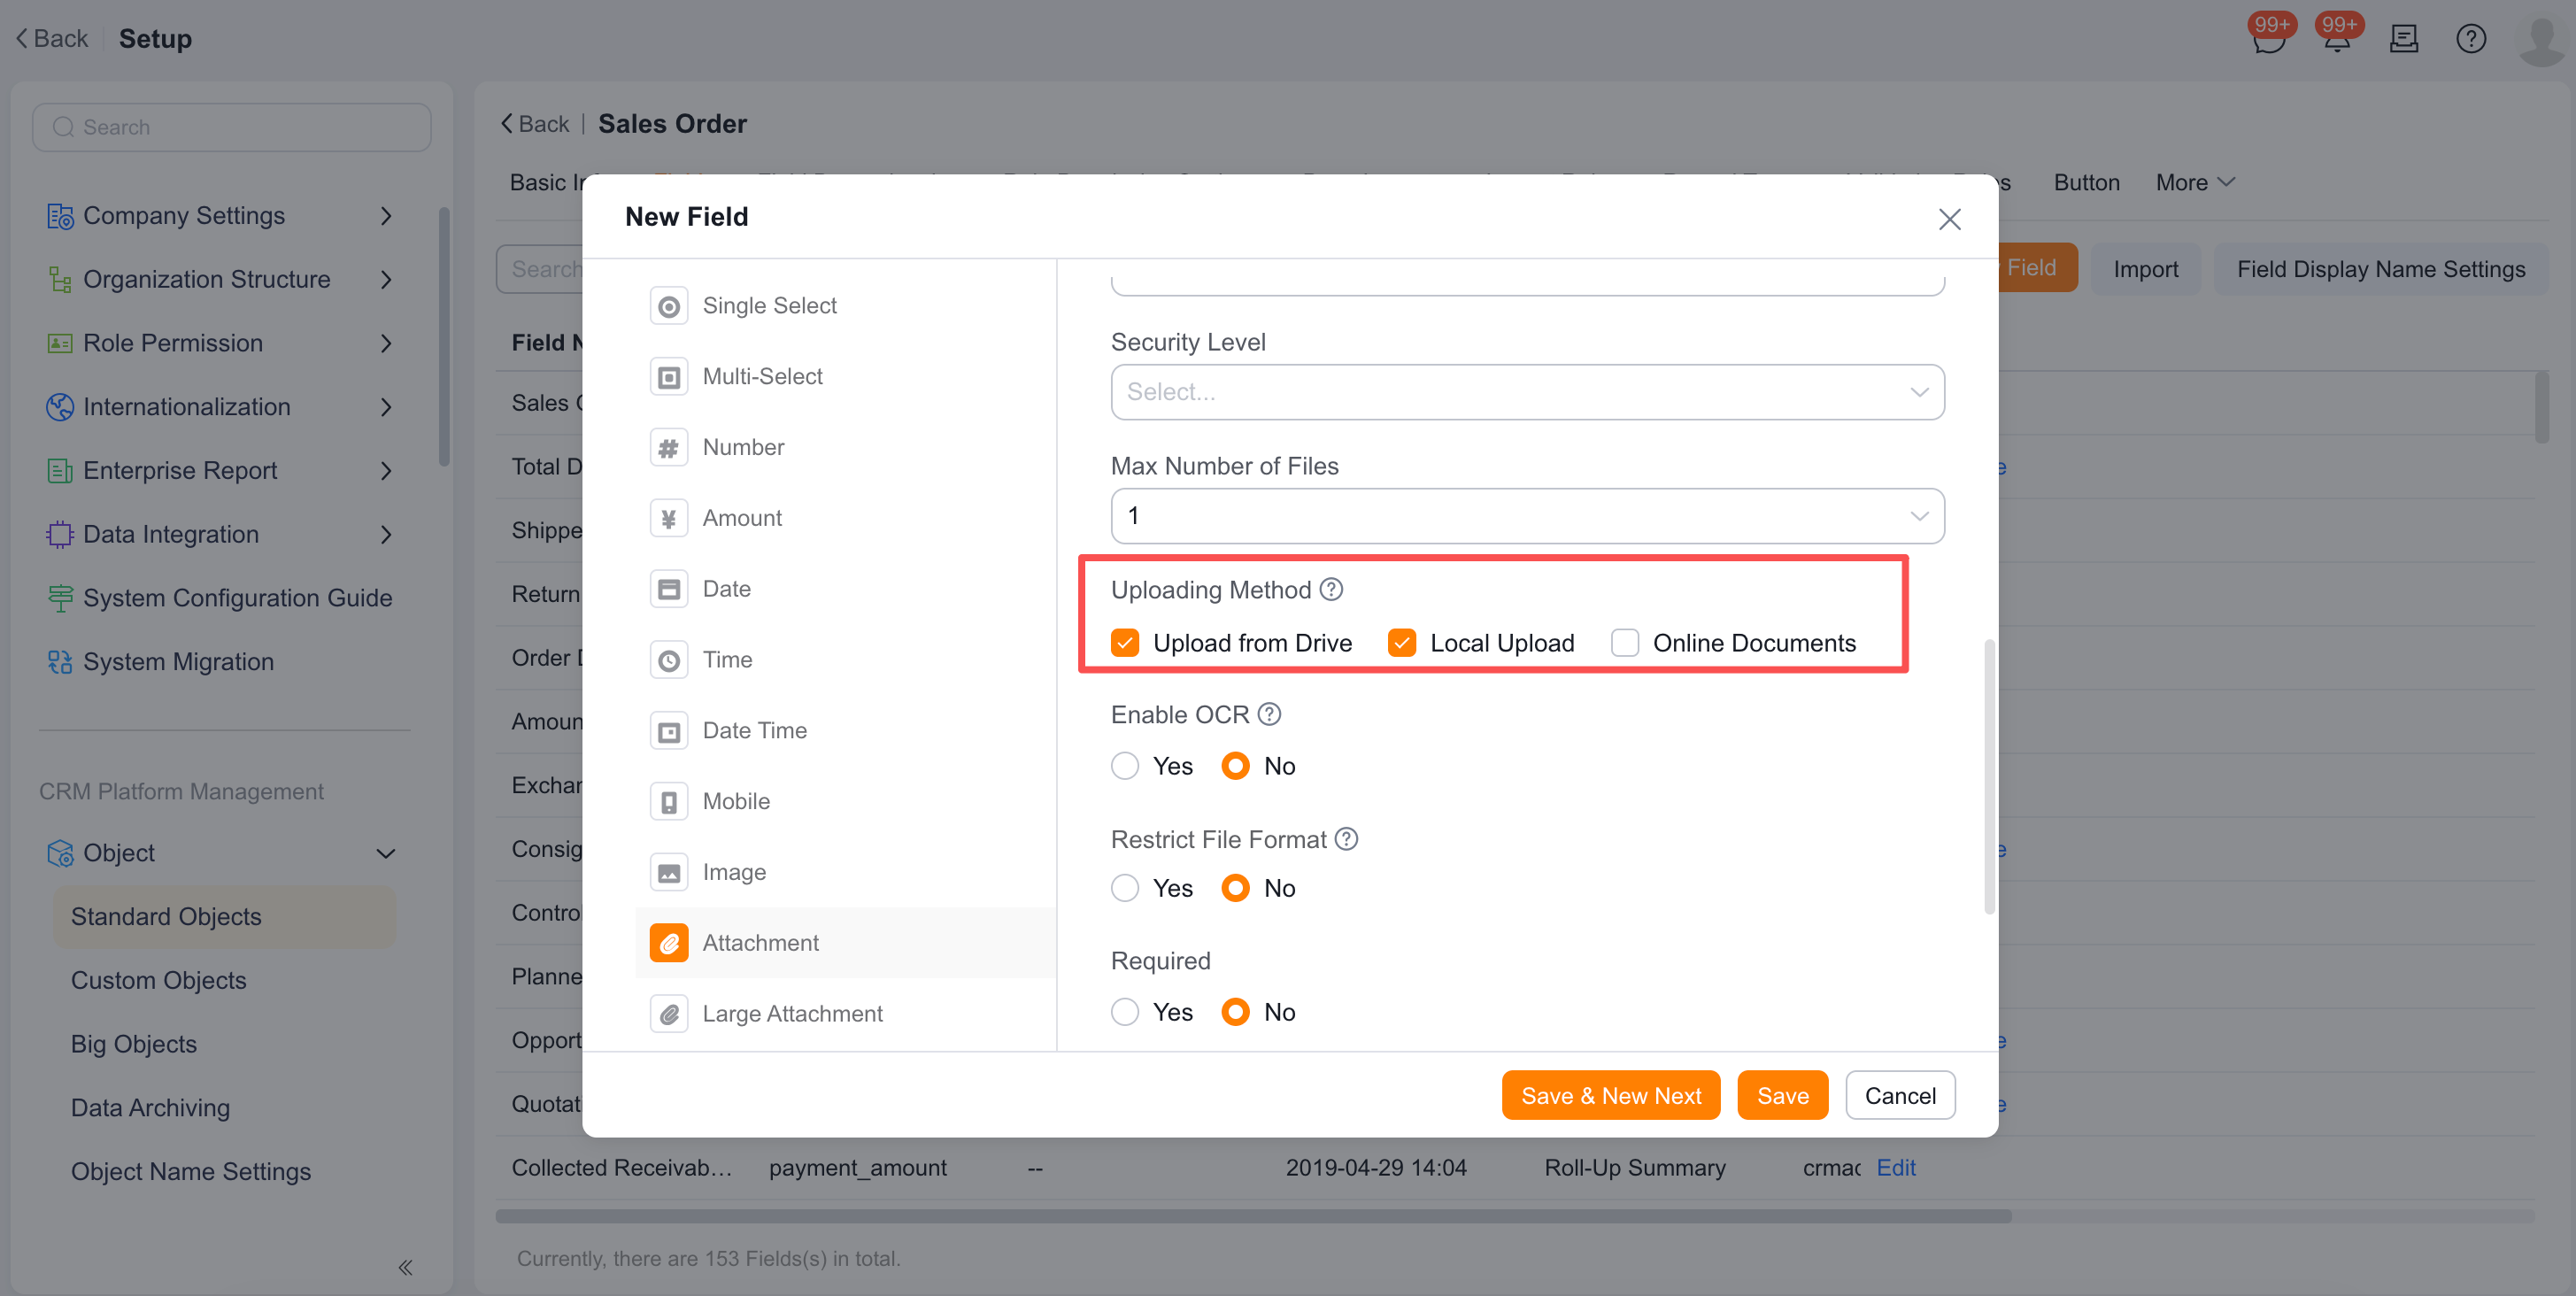Enable the Online Documents checkbox
The width and height of the screenshot is (2576, 1296).
[x=1625, y=643]
